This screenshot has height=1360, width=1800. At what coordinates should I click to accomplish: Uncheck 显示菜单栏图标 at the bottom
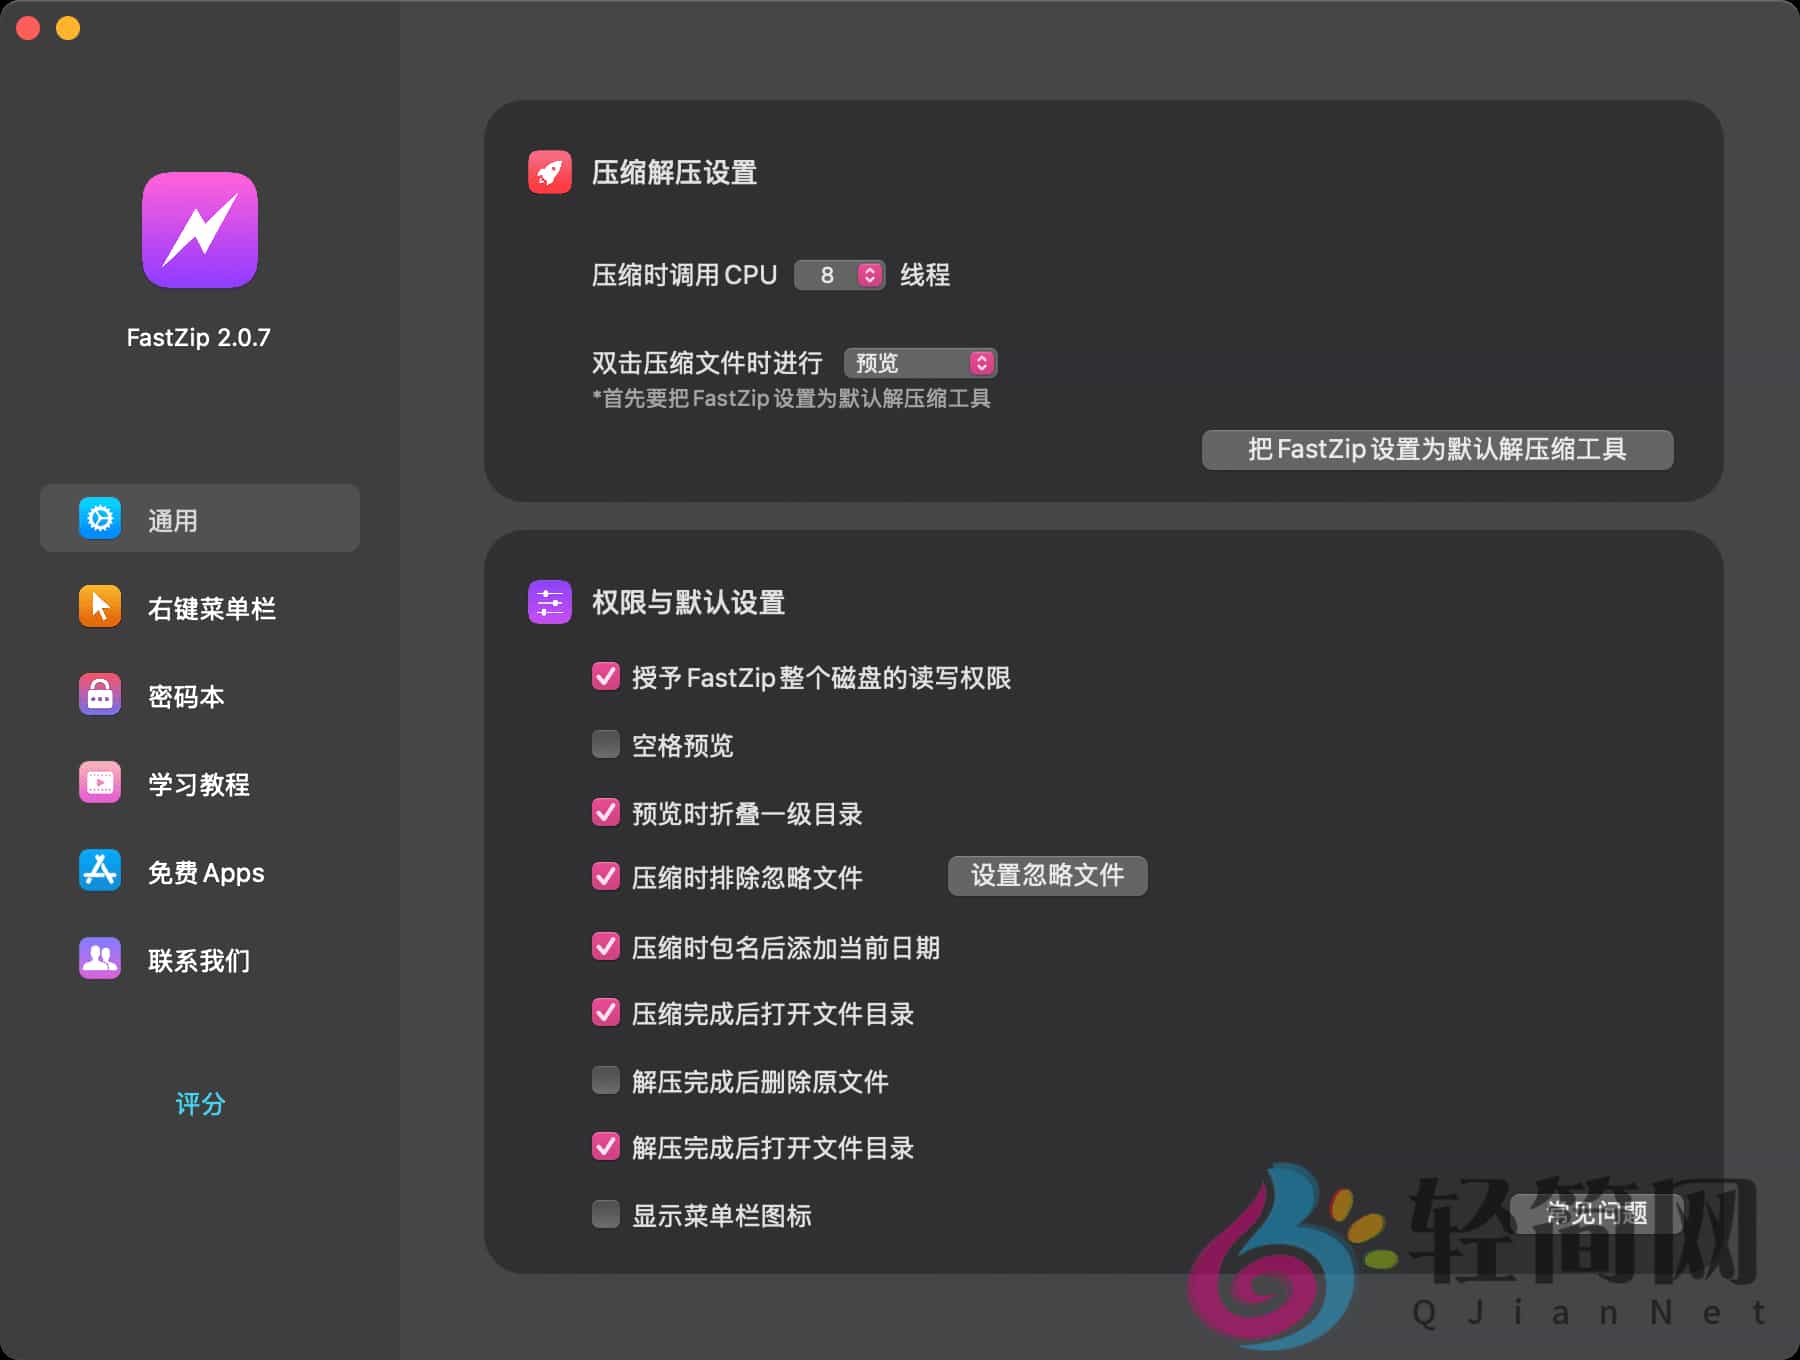(605, 1214)
